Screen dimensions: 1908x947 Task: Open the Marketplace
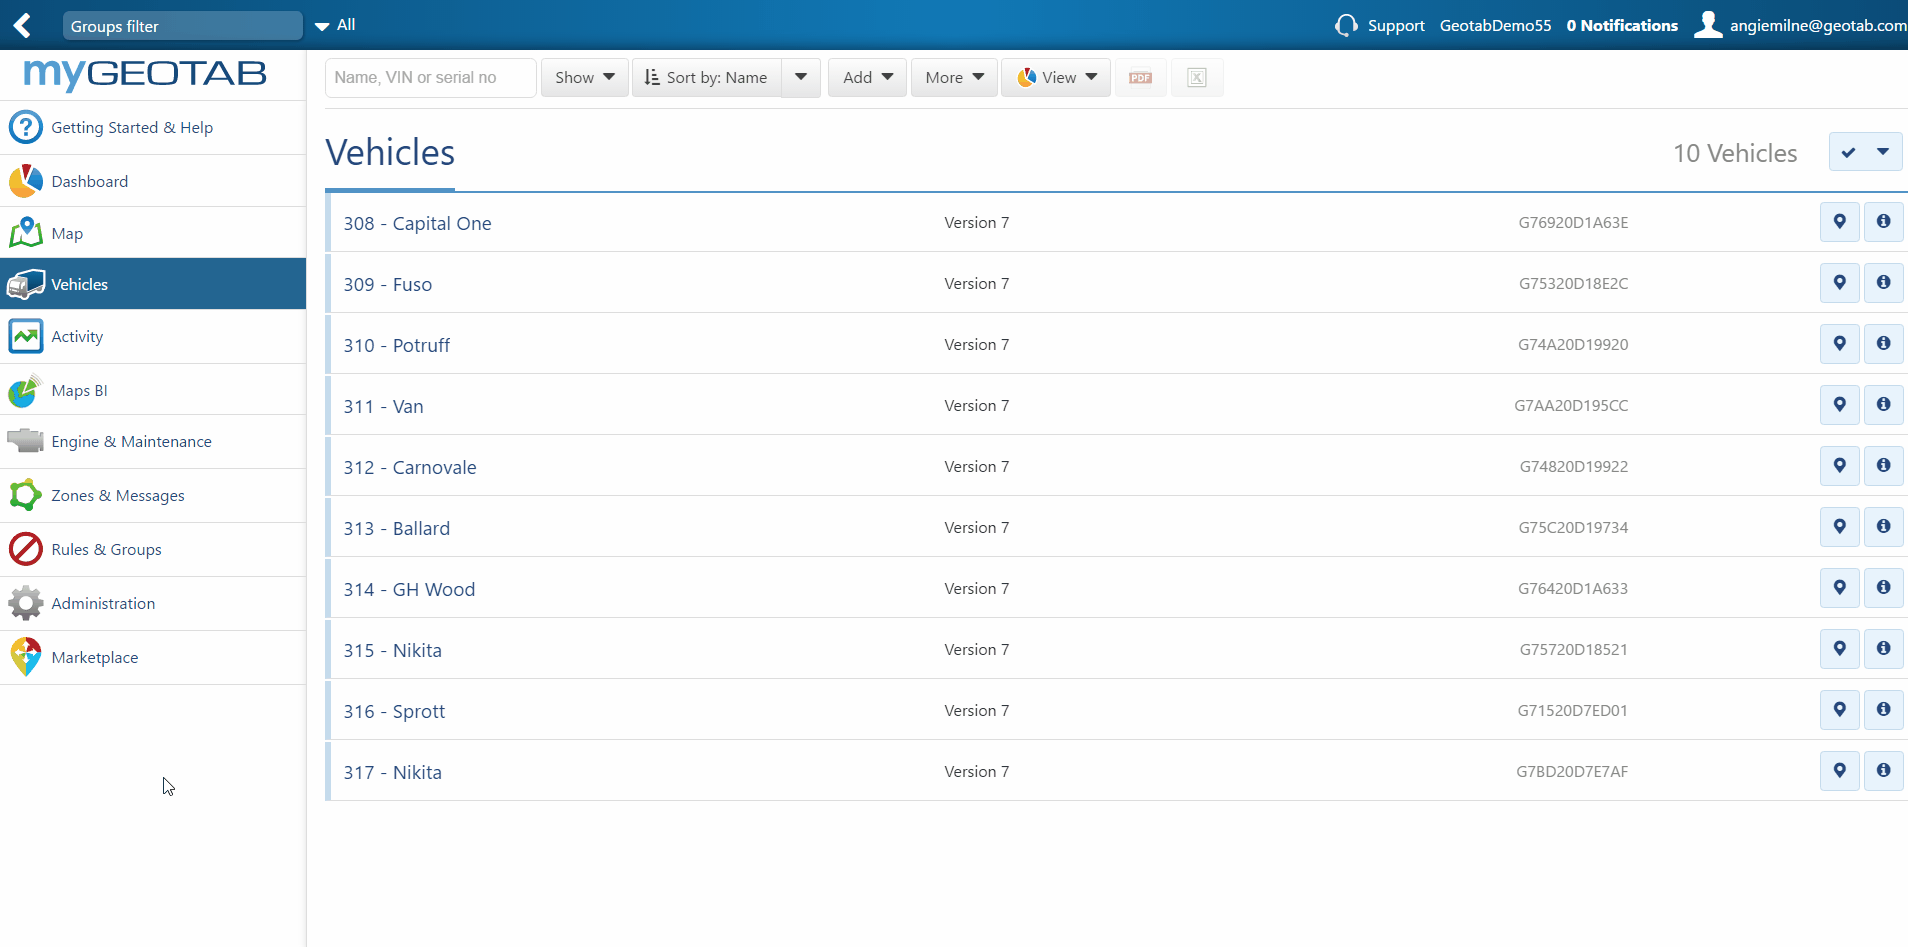pyautogui.click(x=153, y=657)
